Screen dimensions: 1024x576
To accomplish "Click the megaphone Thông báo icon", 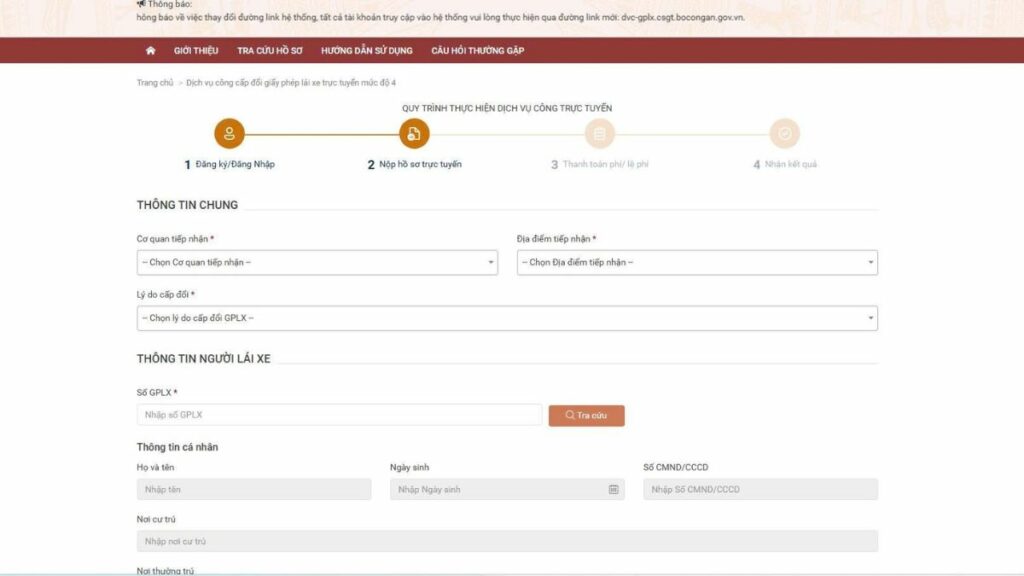I will [x=141, y=4].
